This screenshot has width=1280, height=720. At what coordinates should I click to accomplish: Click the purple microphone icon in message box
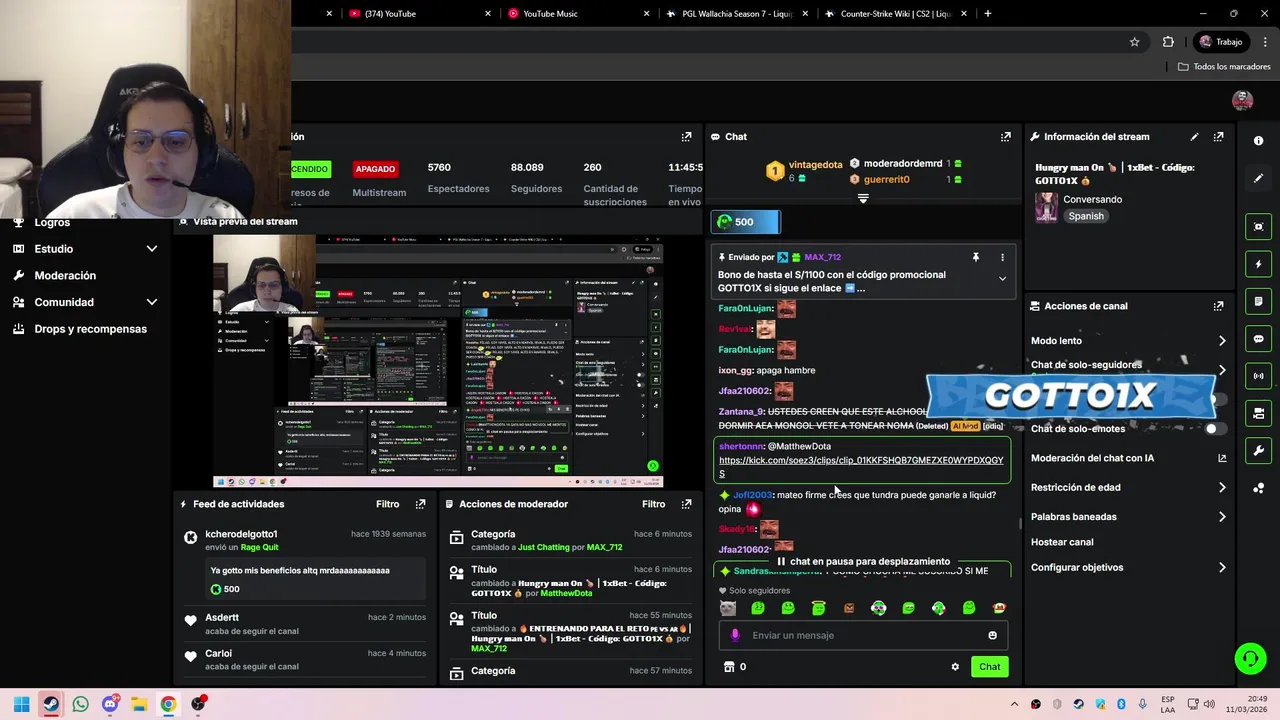pos(735,635)
